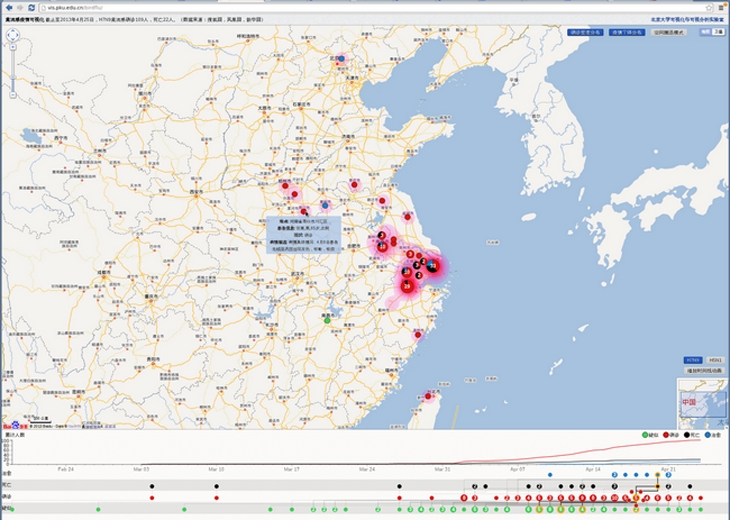This screenshot has height=520, width=730.
Task: Zoom out with the map minus button
Action: click(x=13, y=95)
